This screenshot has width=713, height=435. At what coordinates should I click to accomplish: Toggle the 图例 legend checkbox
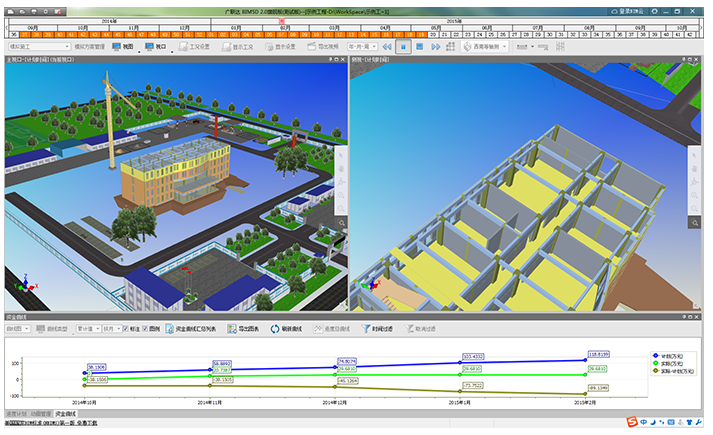point(146,328)
